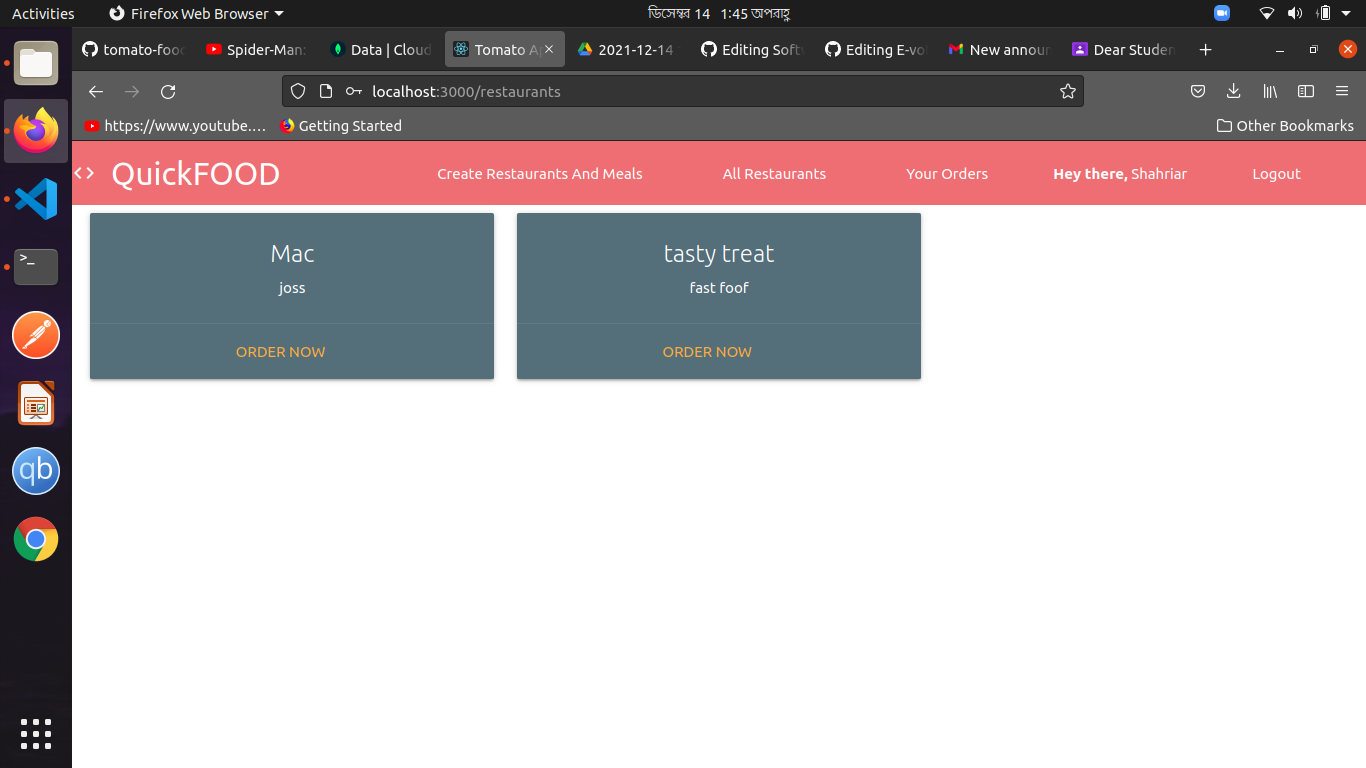
Task: Launch the Terminal from the dock
Action: point(36,267)
